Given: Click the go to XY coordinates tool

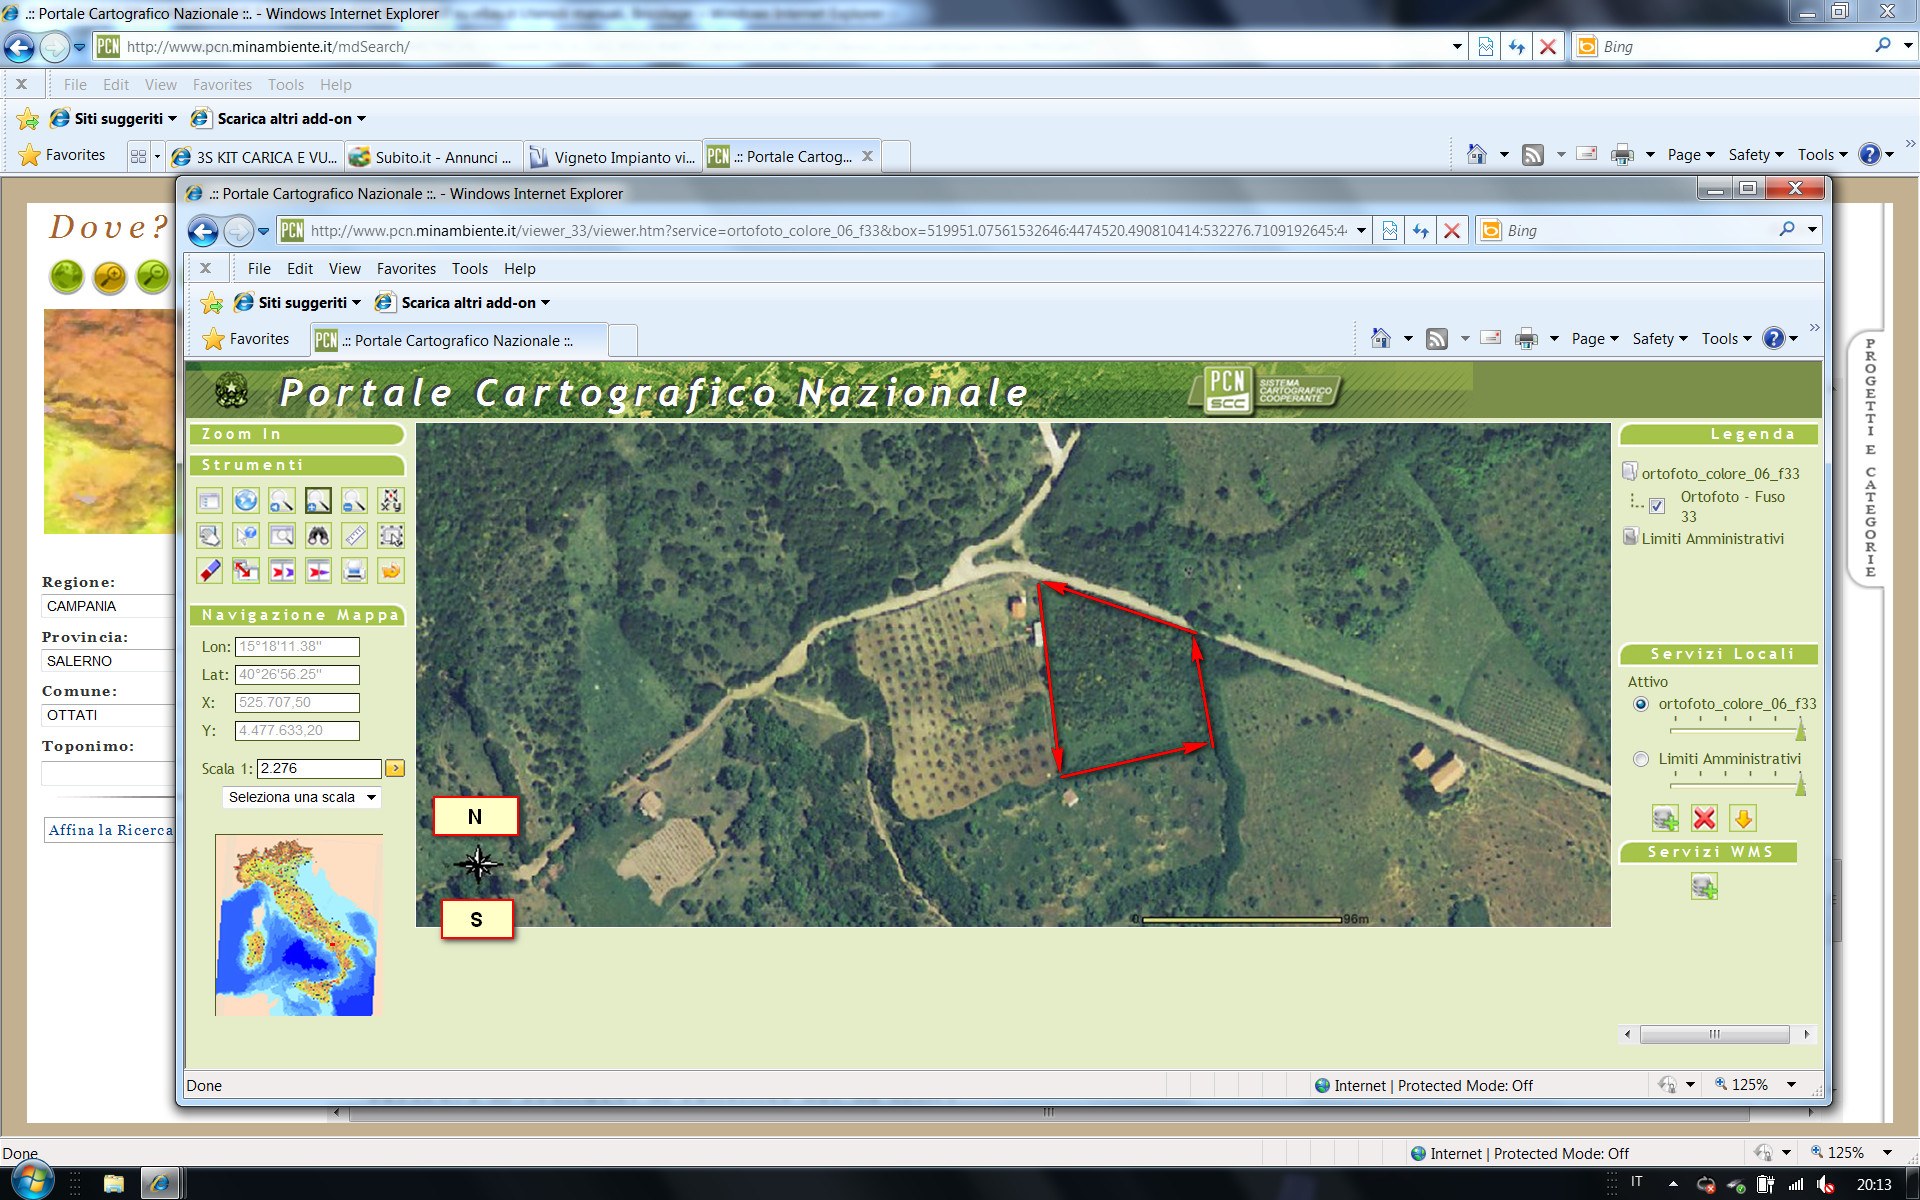Looking at the screenshot, I should coord(391,501).
